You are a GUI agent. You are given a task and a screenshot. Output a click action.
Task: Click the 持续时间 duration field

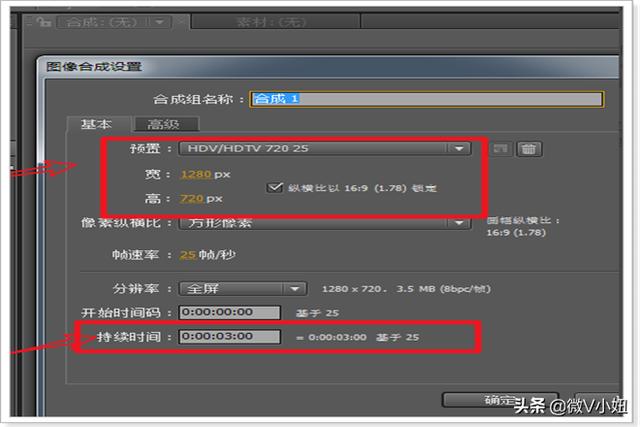(x=229, y=337)
